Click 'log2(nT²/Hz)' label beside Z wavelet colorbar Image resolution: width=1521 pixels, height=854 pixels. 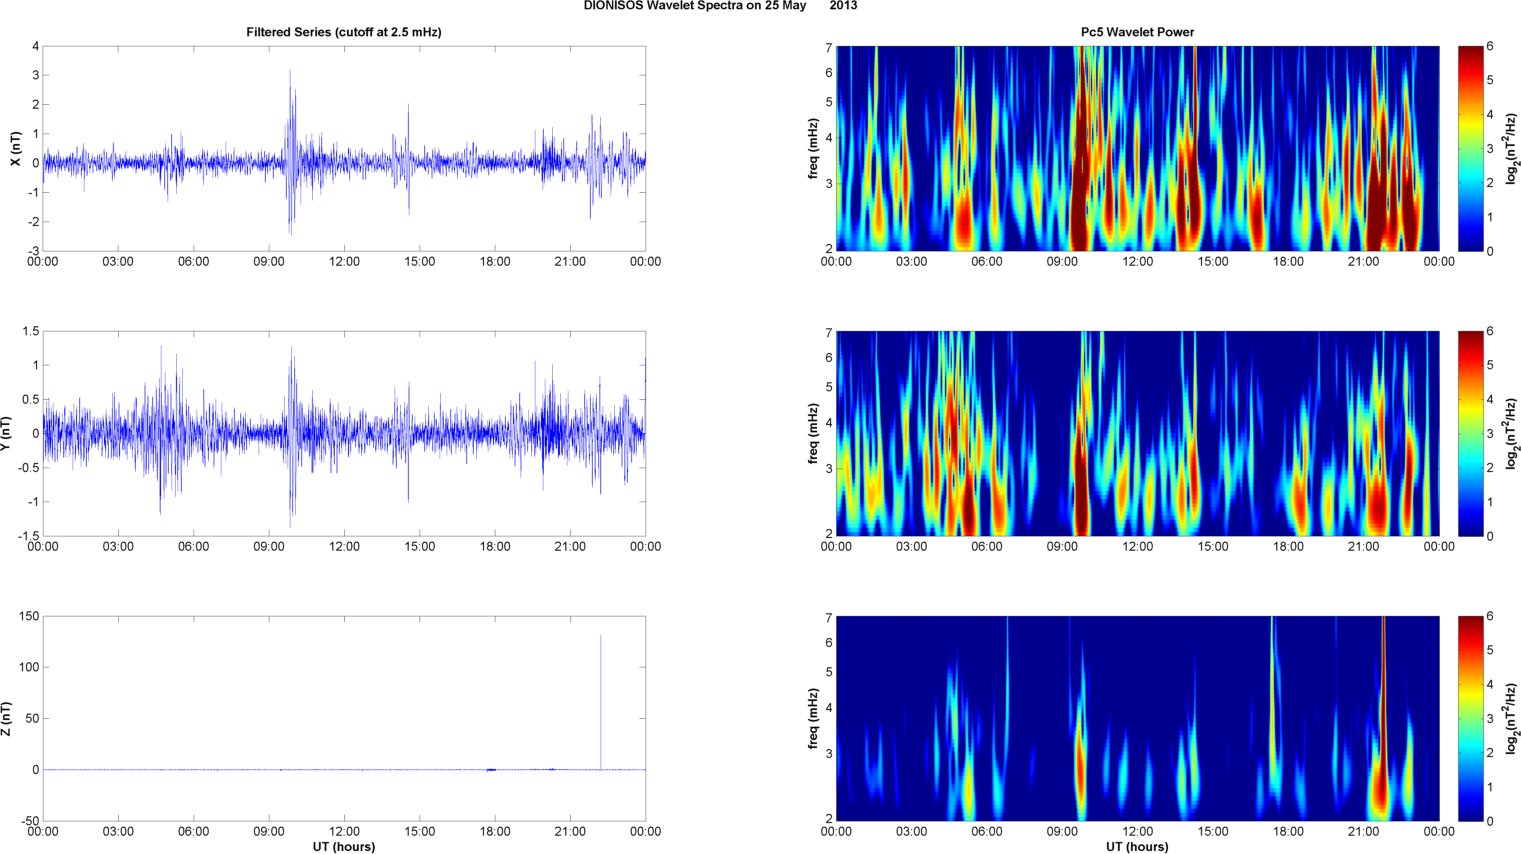coord(1512,719)
